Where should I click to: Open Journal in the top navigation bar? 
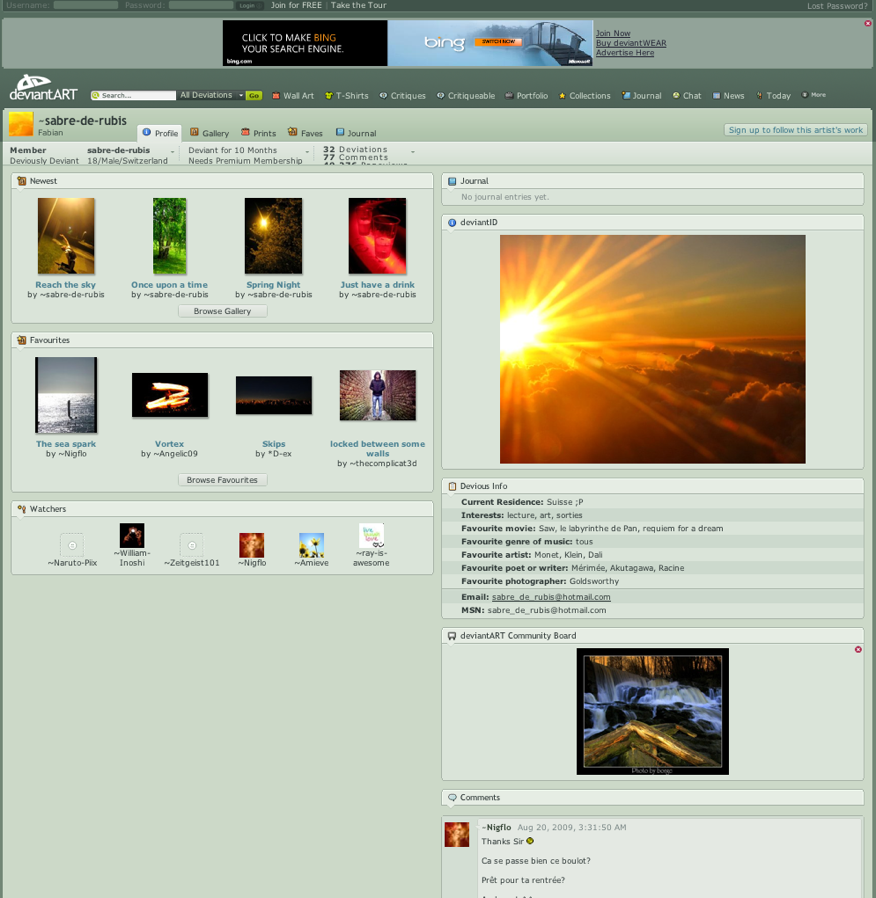coord(641,96)
